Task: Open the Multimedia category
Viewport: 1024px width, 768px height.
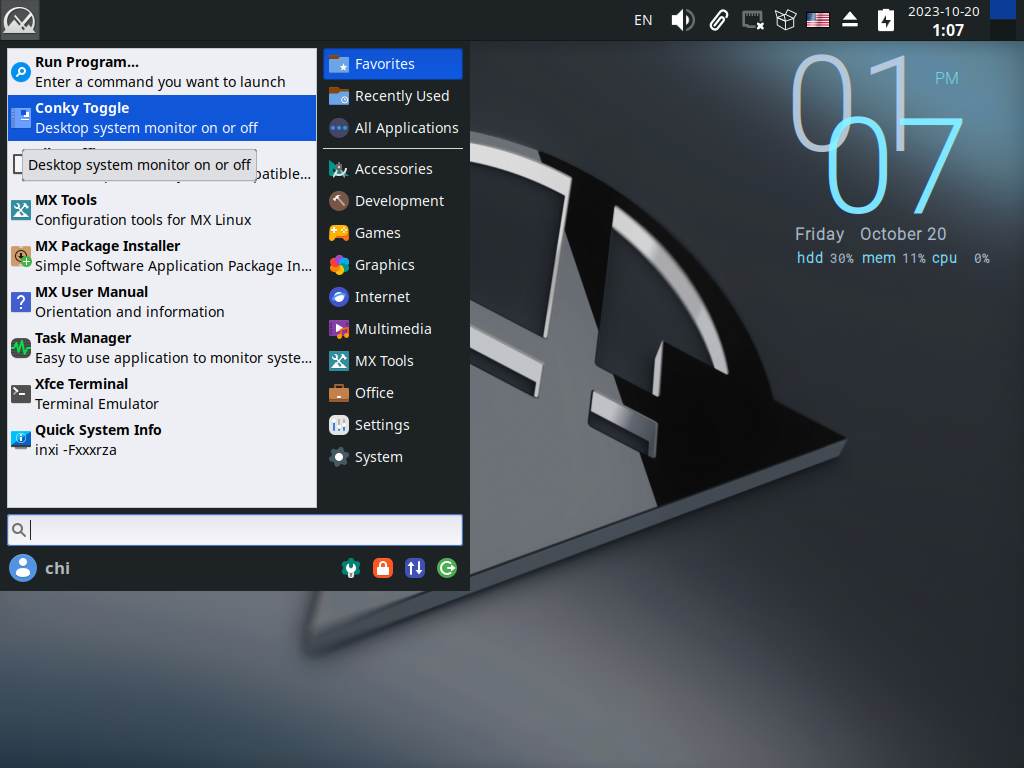Action: (393, 329)
